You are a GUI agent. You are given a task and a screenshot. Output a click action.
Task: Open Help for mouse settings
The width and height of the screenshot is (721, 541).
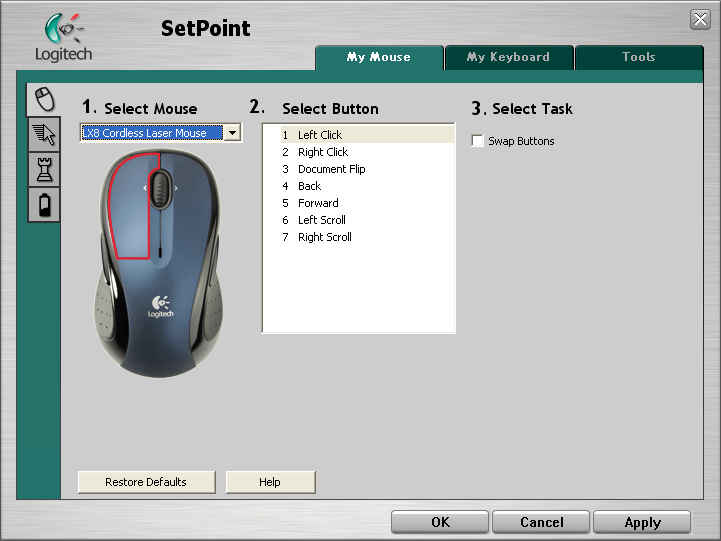(270, 482)
